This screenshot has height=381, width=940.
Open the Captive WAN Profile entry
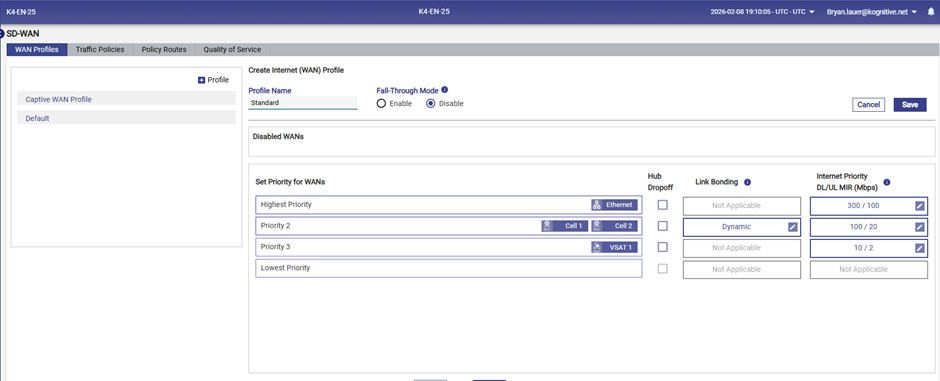126,99
